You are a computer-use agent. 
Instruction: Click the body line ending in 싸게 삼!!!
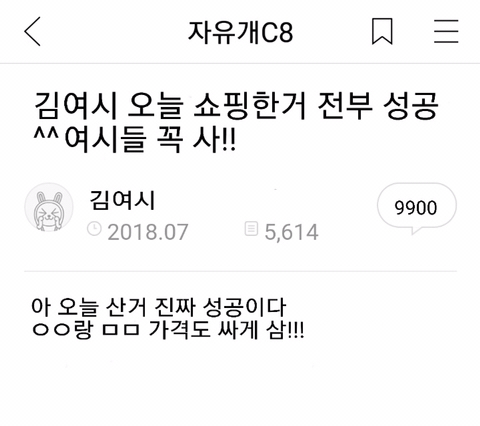click(168, 330)
